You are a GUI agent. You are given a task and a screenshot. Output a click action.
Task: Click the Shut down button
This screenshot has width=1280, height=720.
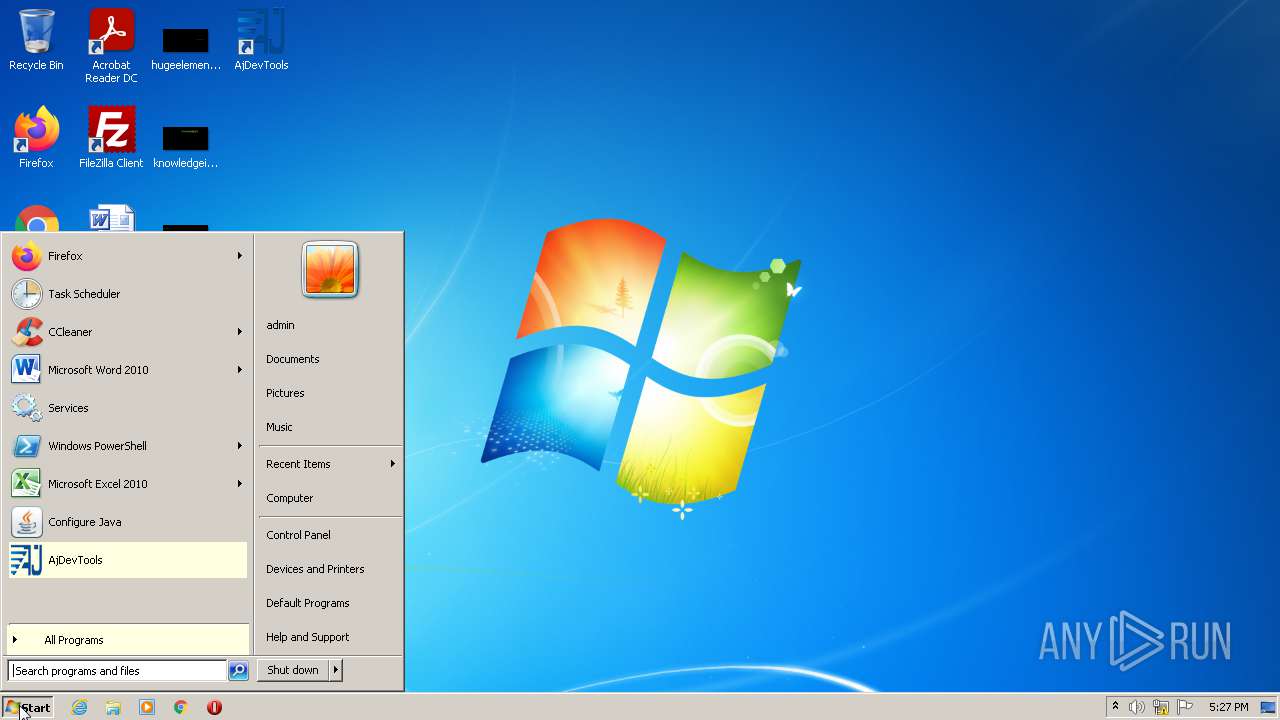[293, 670]
